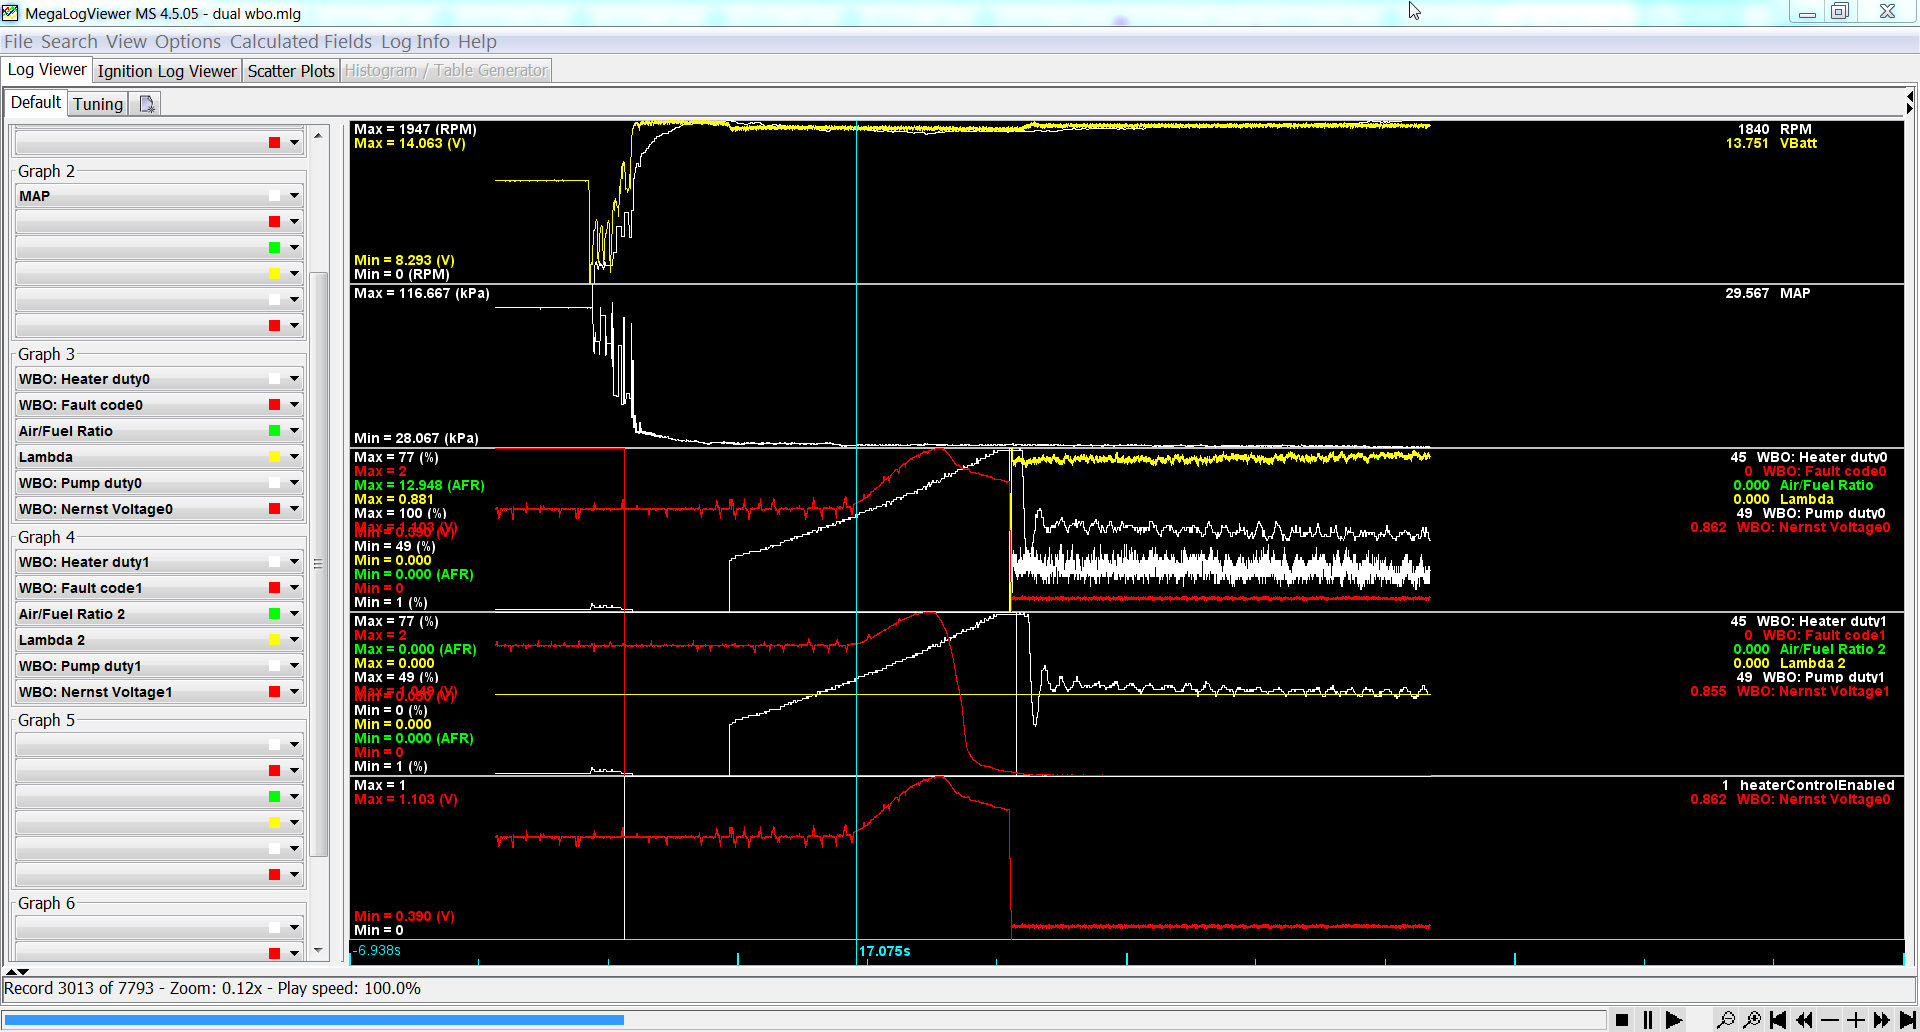The image size is (1920, 1032).
Task: Switch to the Ignition Log Viewer tab
Action: [x=167, y=71]
